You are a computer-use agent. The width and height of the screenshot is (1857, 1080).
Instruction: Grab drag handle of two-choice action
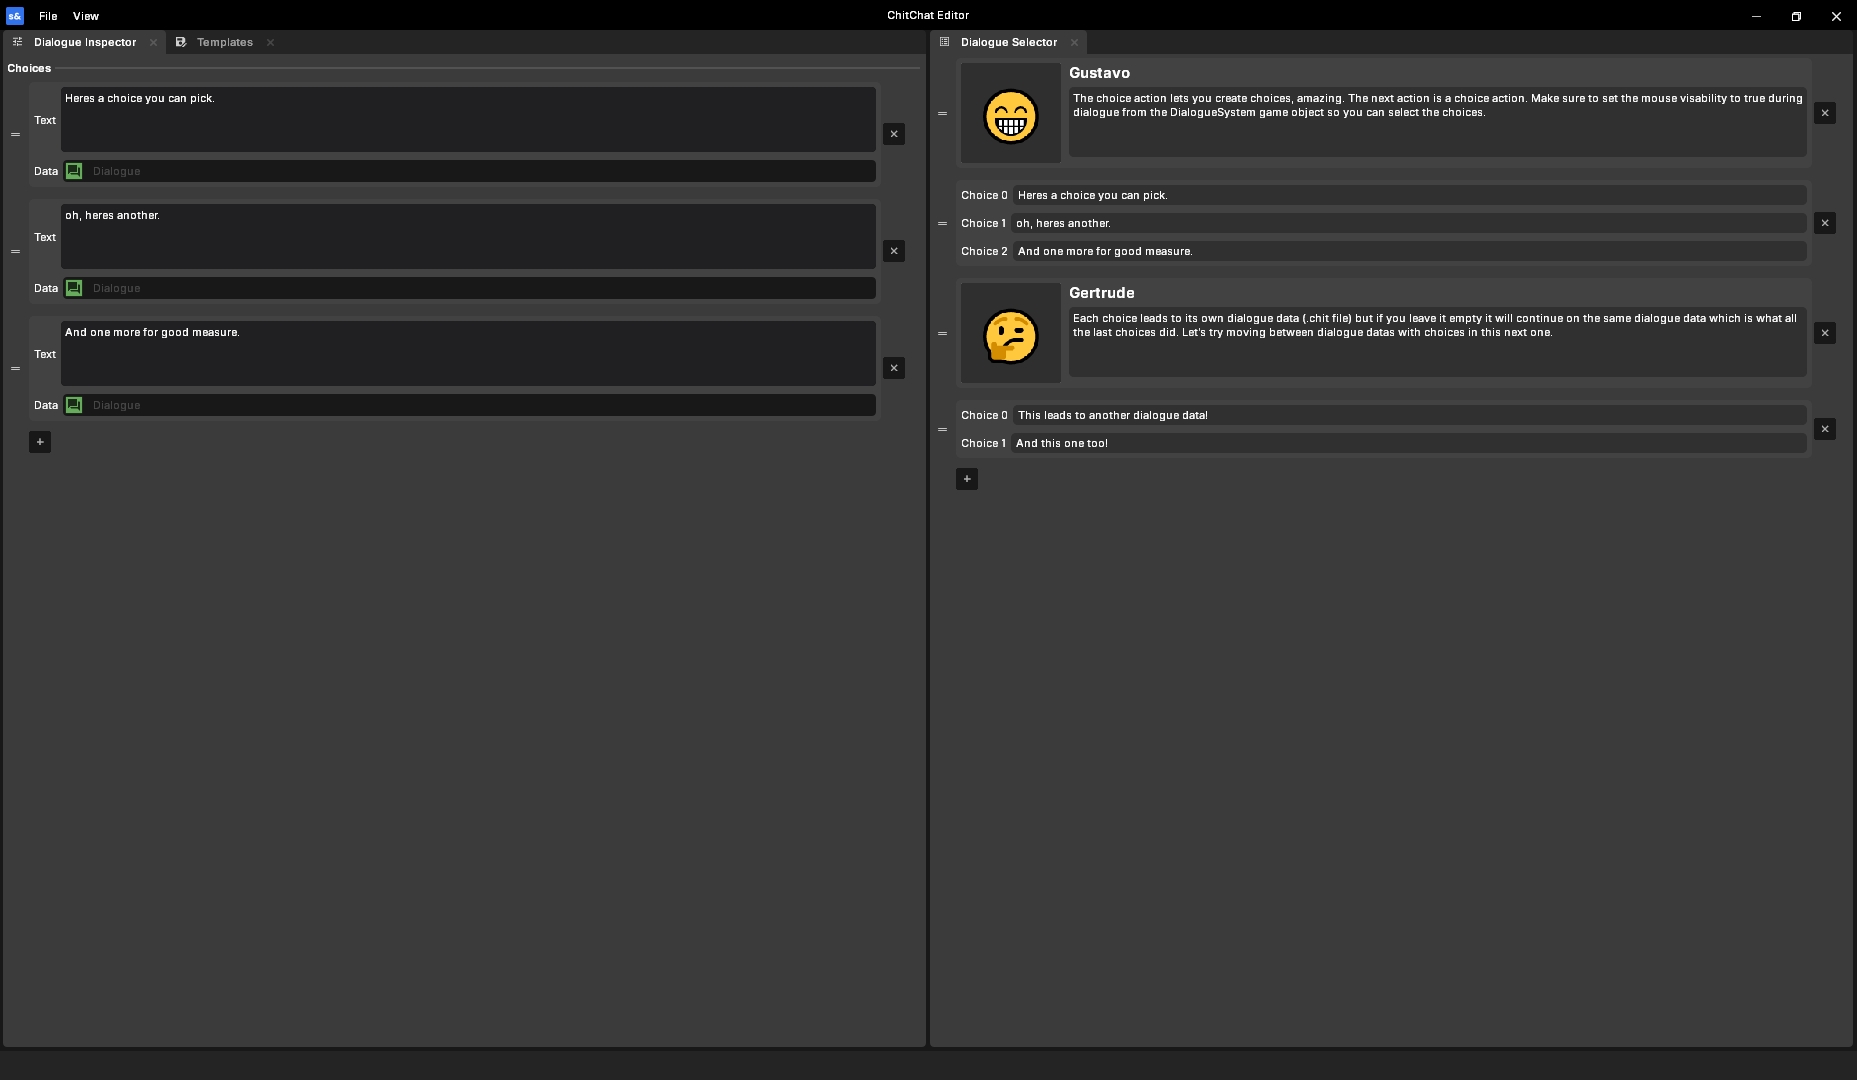tap(942, 429)
